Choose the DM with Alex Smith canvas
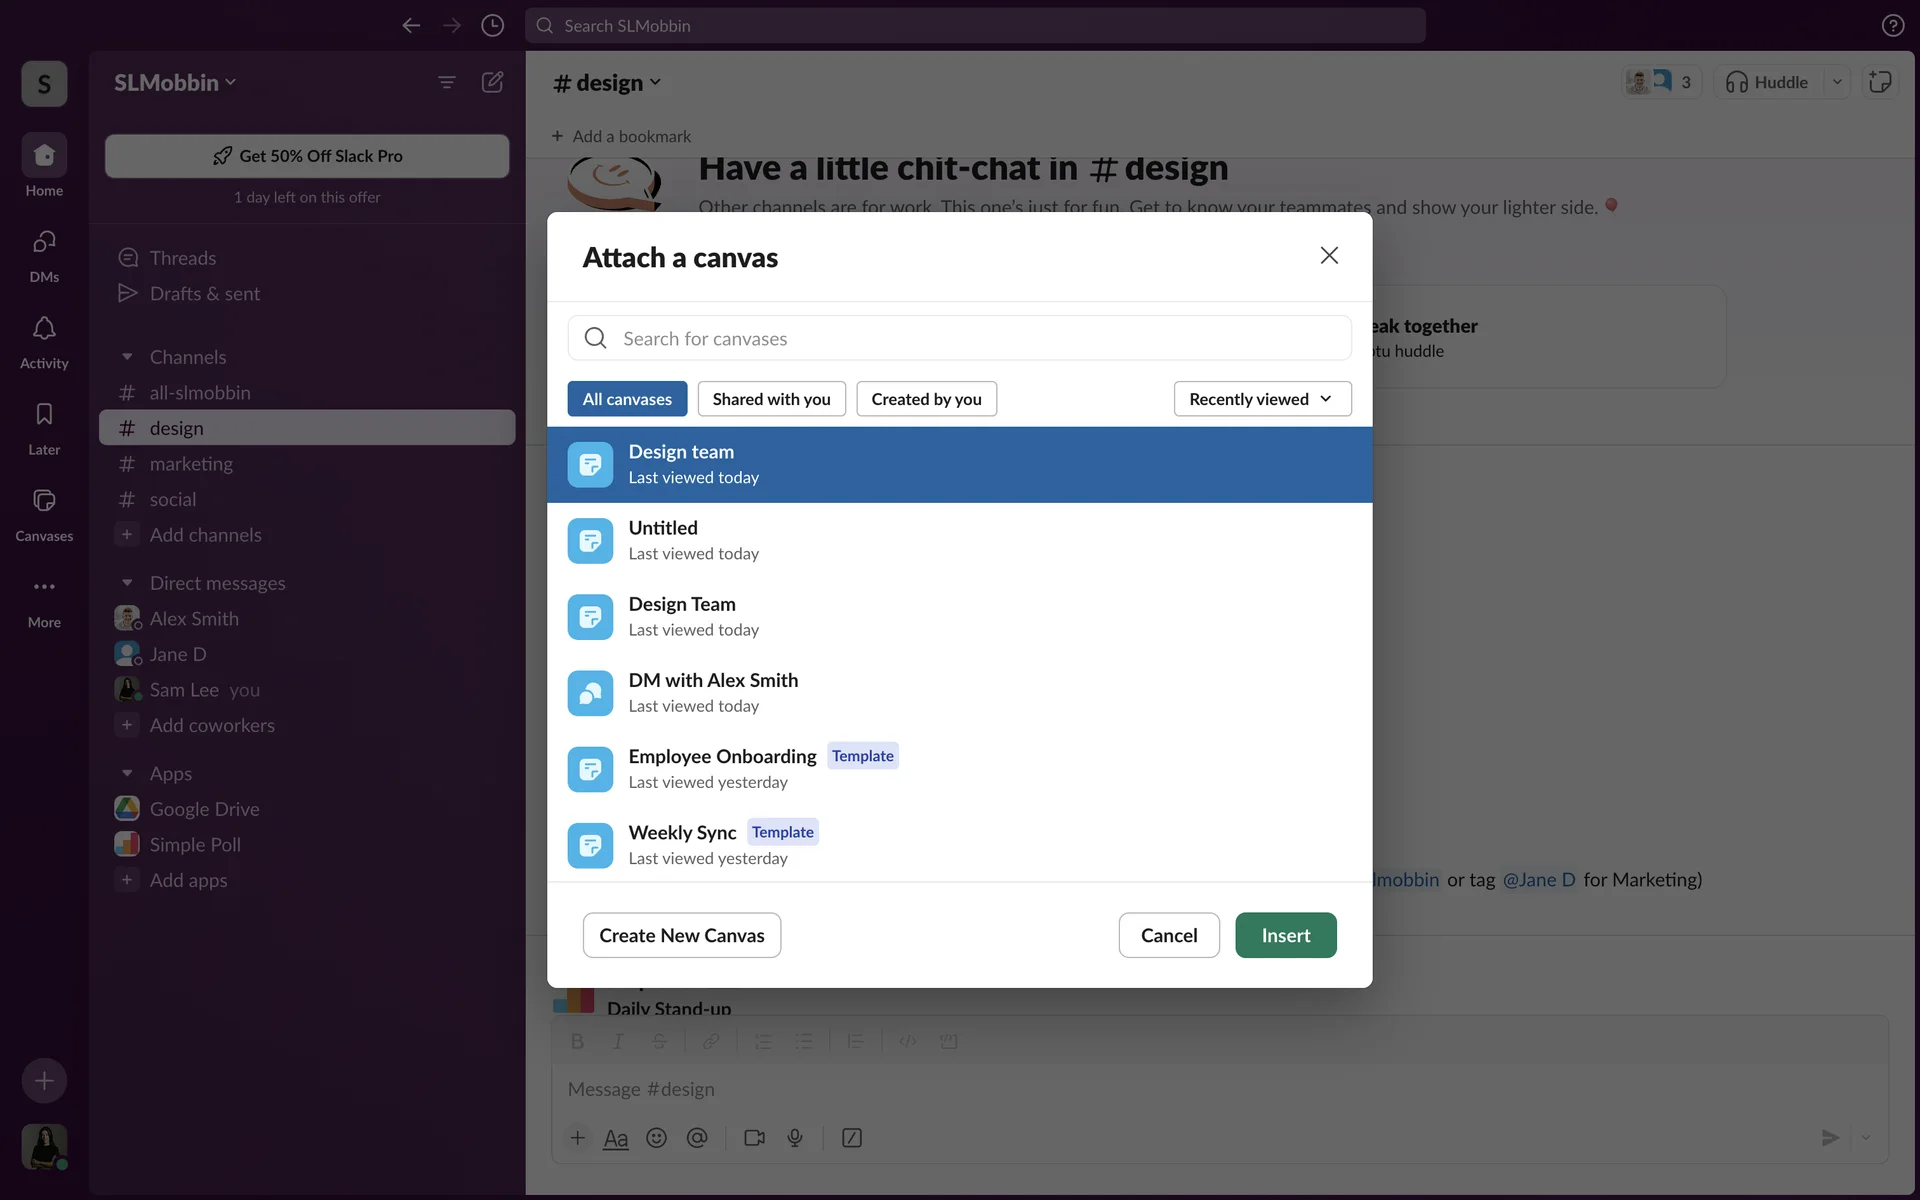 (x=713, y=692)
